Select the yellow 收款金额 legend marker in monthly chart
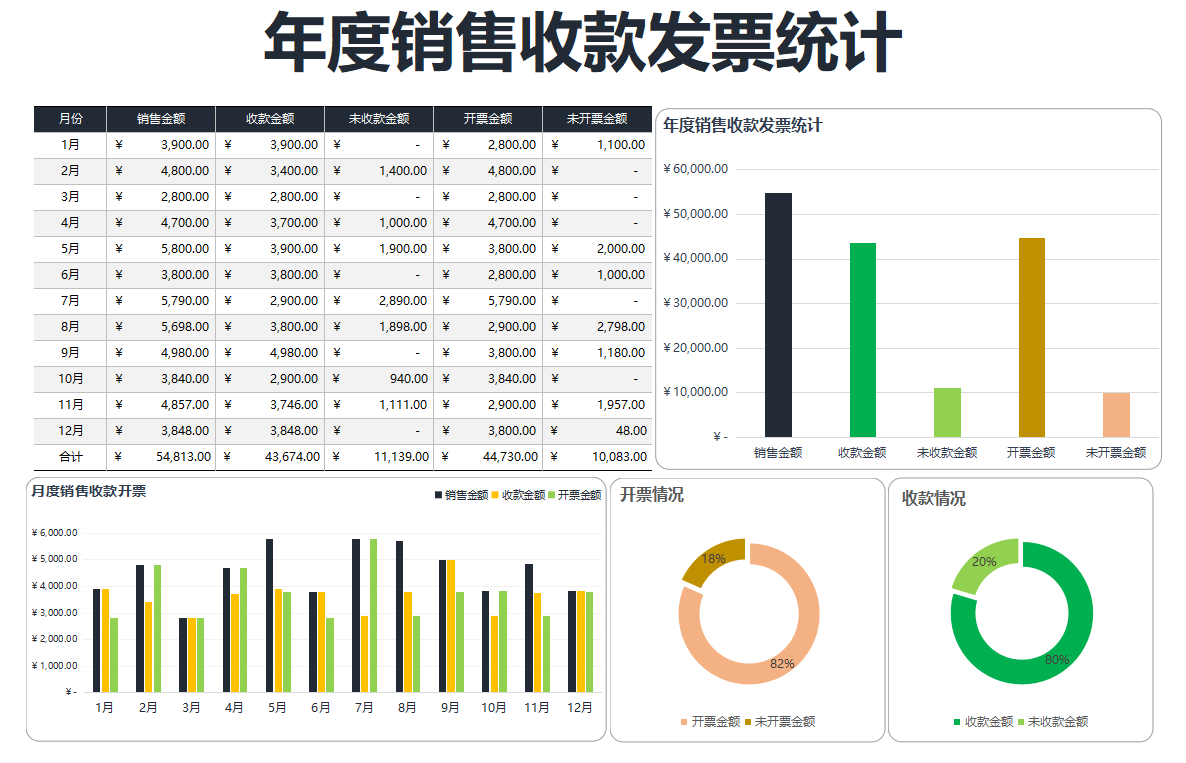Screen dimensions: 1186x763 pyautogui.click(x=497, y=494)
